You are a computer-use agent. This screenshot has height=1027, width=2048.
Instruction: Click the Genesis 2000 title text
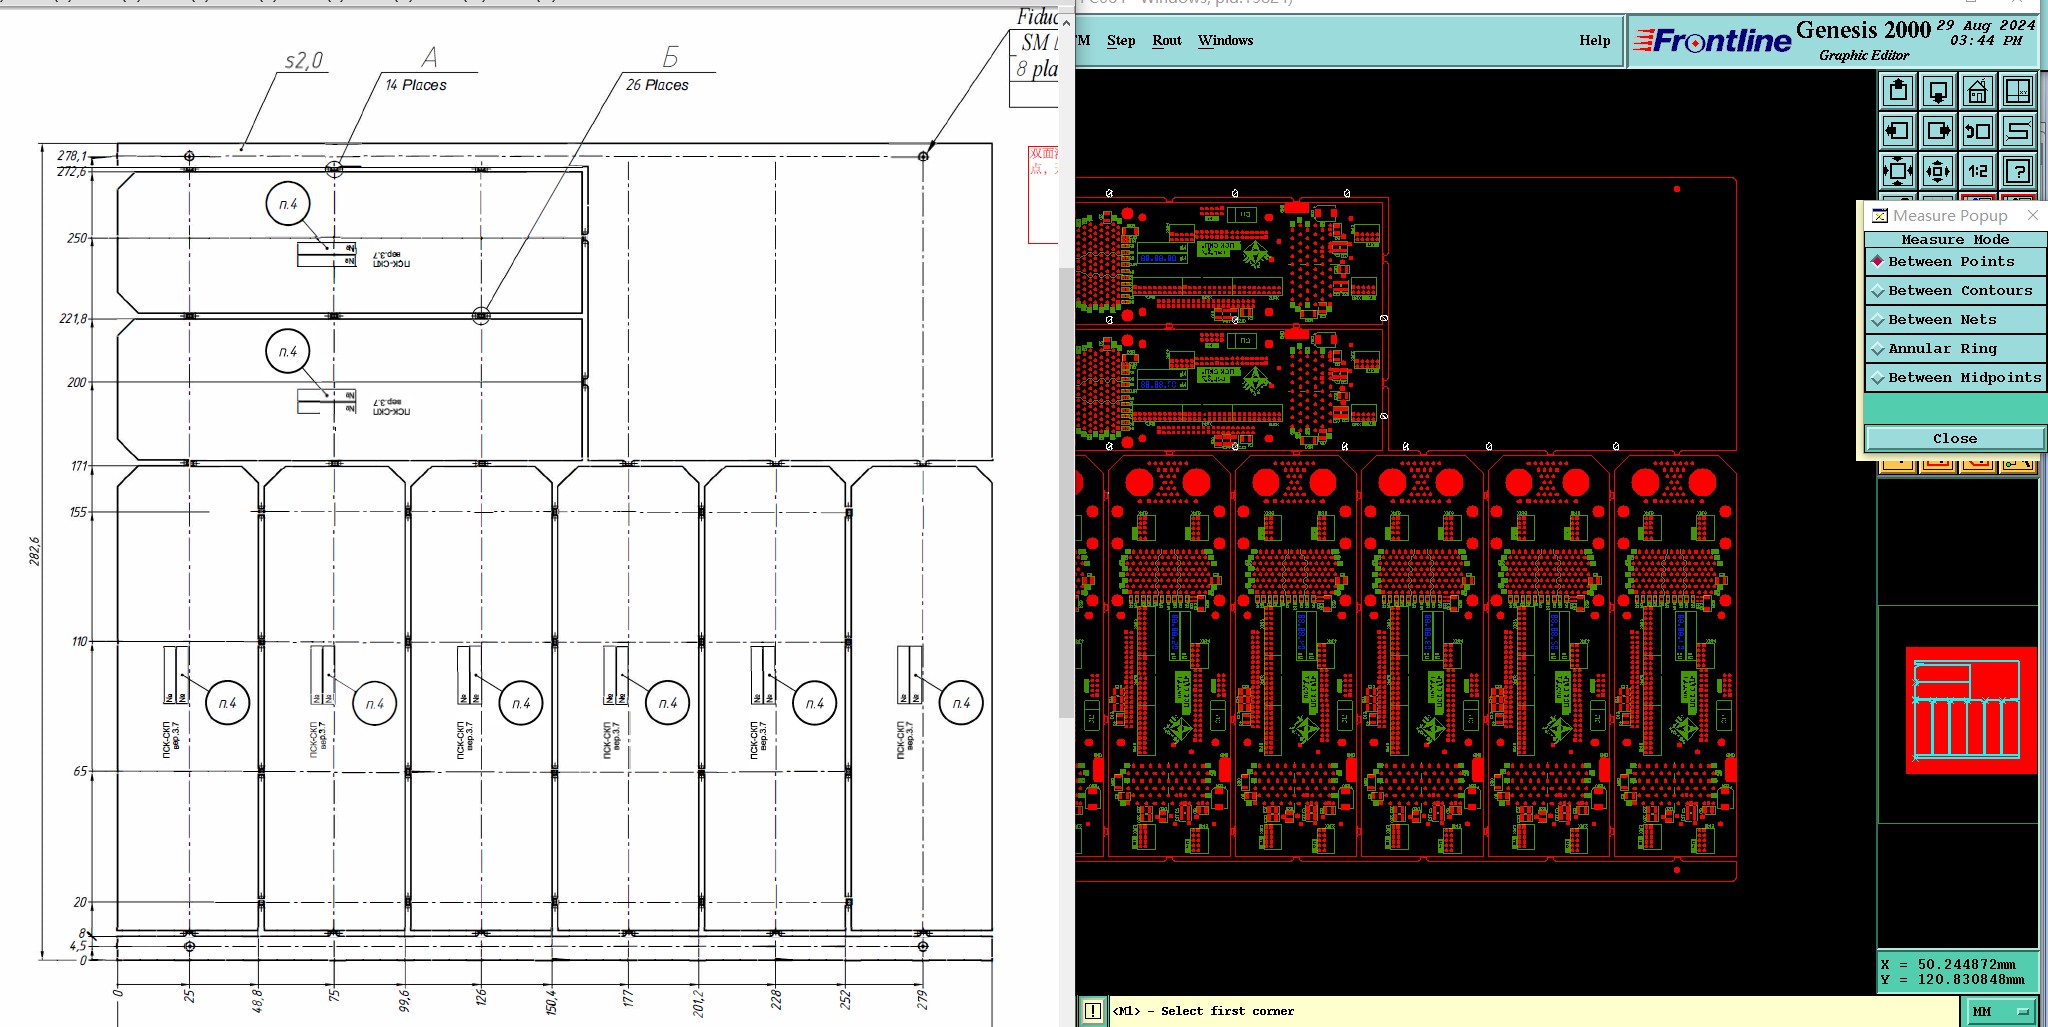tap(1863, 30)
